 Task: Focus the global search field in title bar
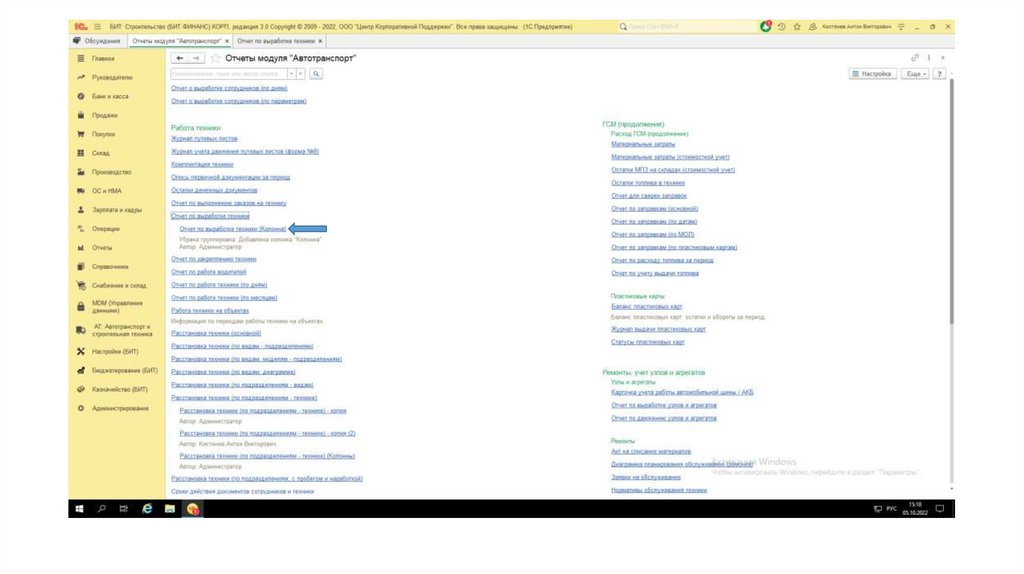point(687,27)
